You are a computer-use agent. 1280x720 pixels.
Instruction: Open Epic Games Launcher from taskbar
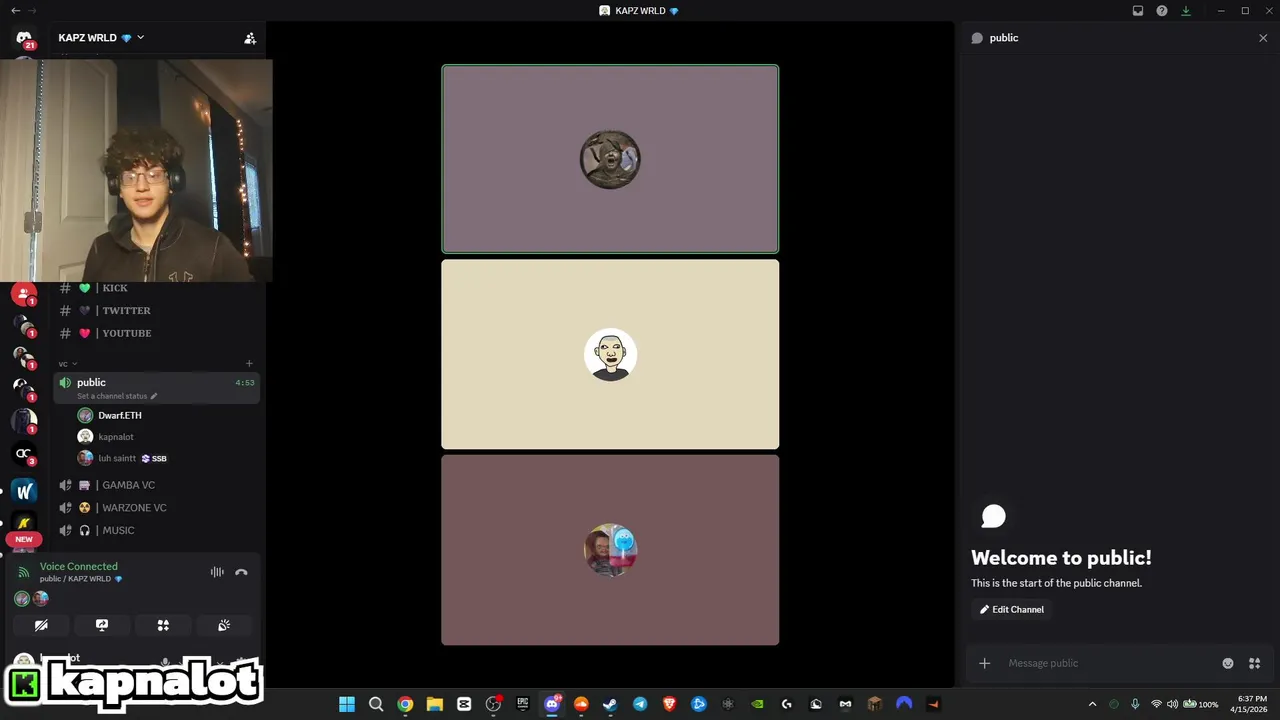(523, 704)
